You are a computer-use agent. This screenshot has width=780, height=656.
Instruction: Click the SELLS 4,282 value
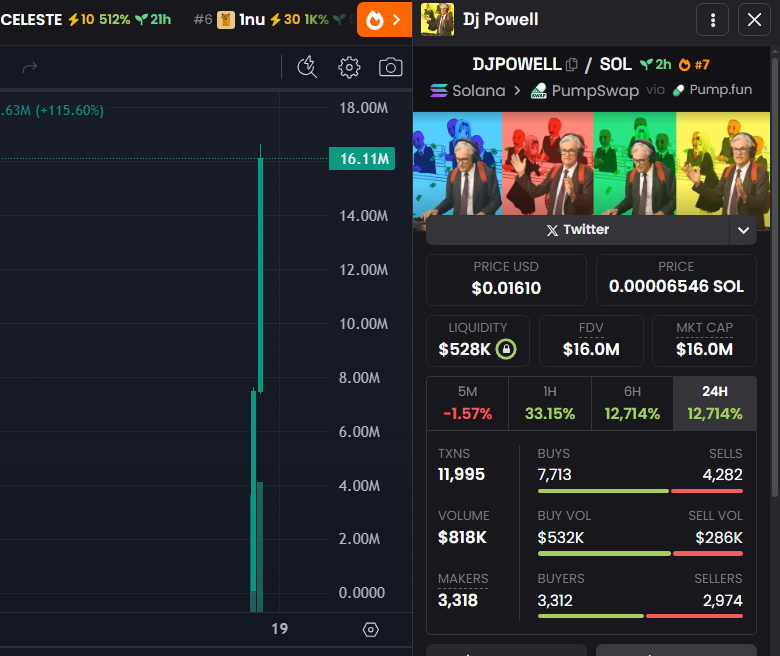click(722, 474)
